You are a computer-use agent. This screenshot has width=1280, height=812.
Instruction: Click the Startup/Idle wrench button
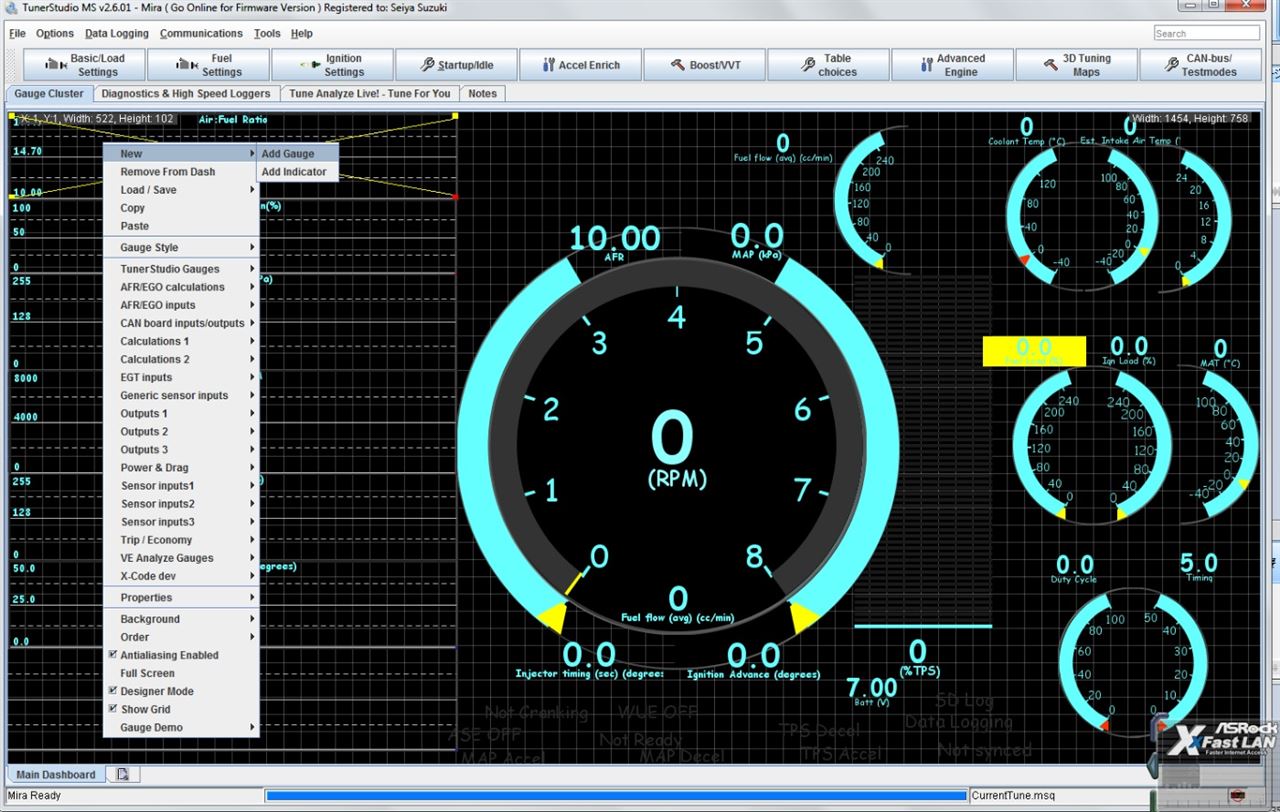click(x=456, y=65)
